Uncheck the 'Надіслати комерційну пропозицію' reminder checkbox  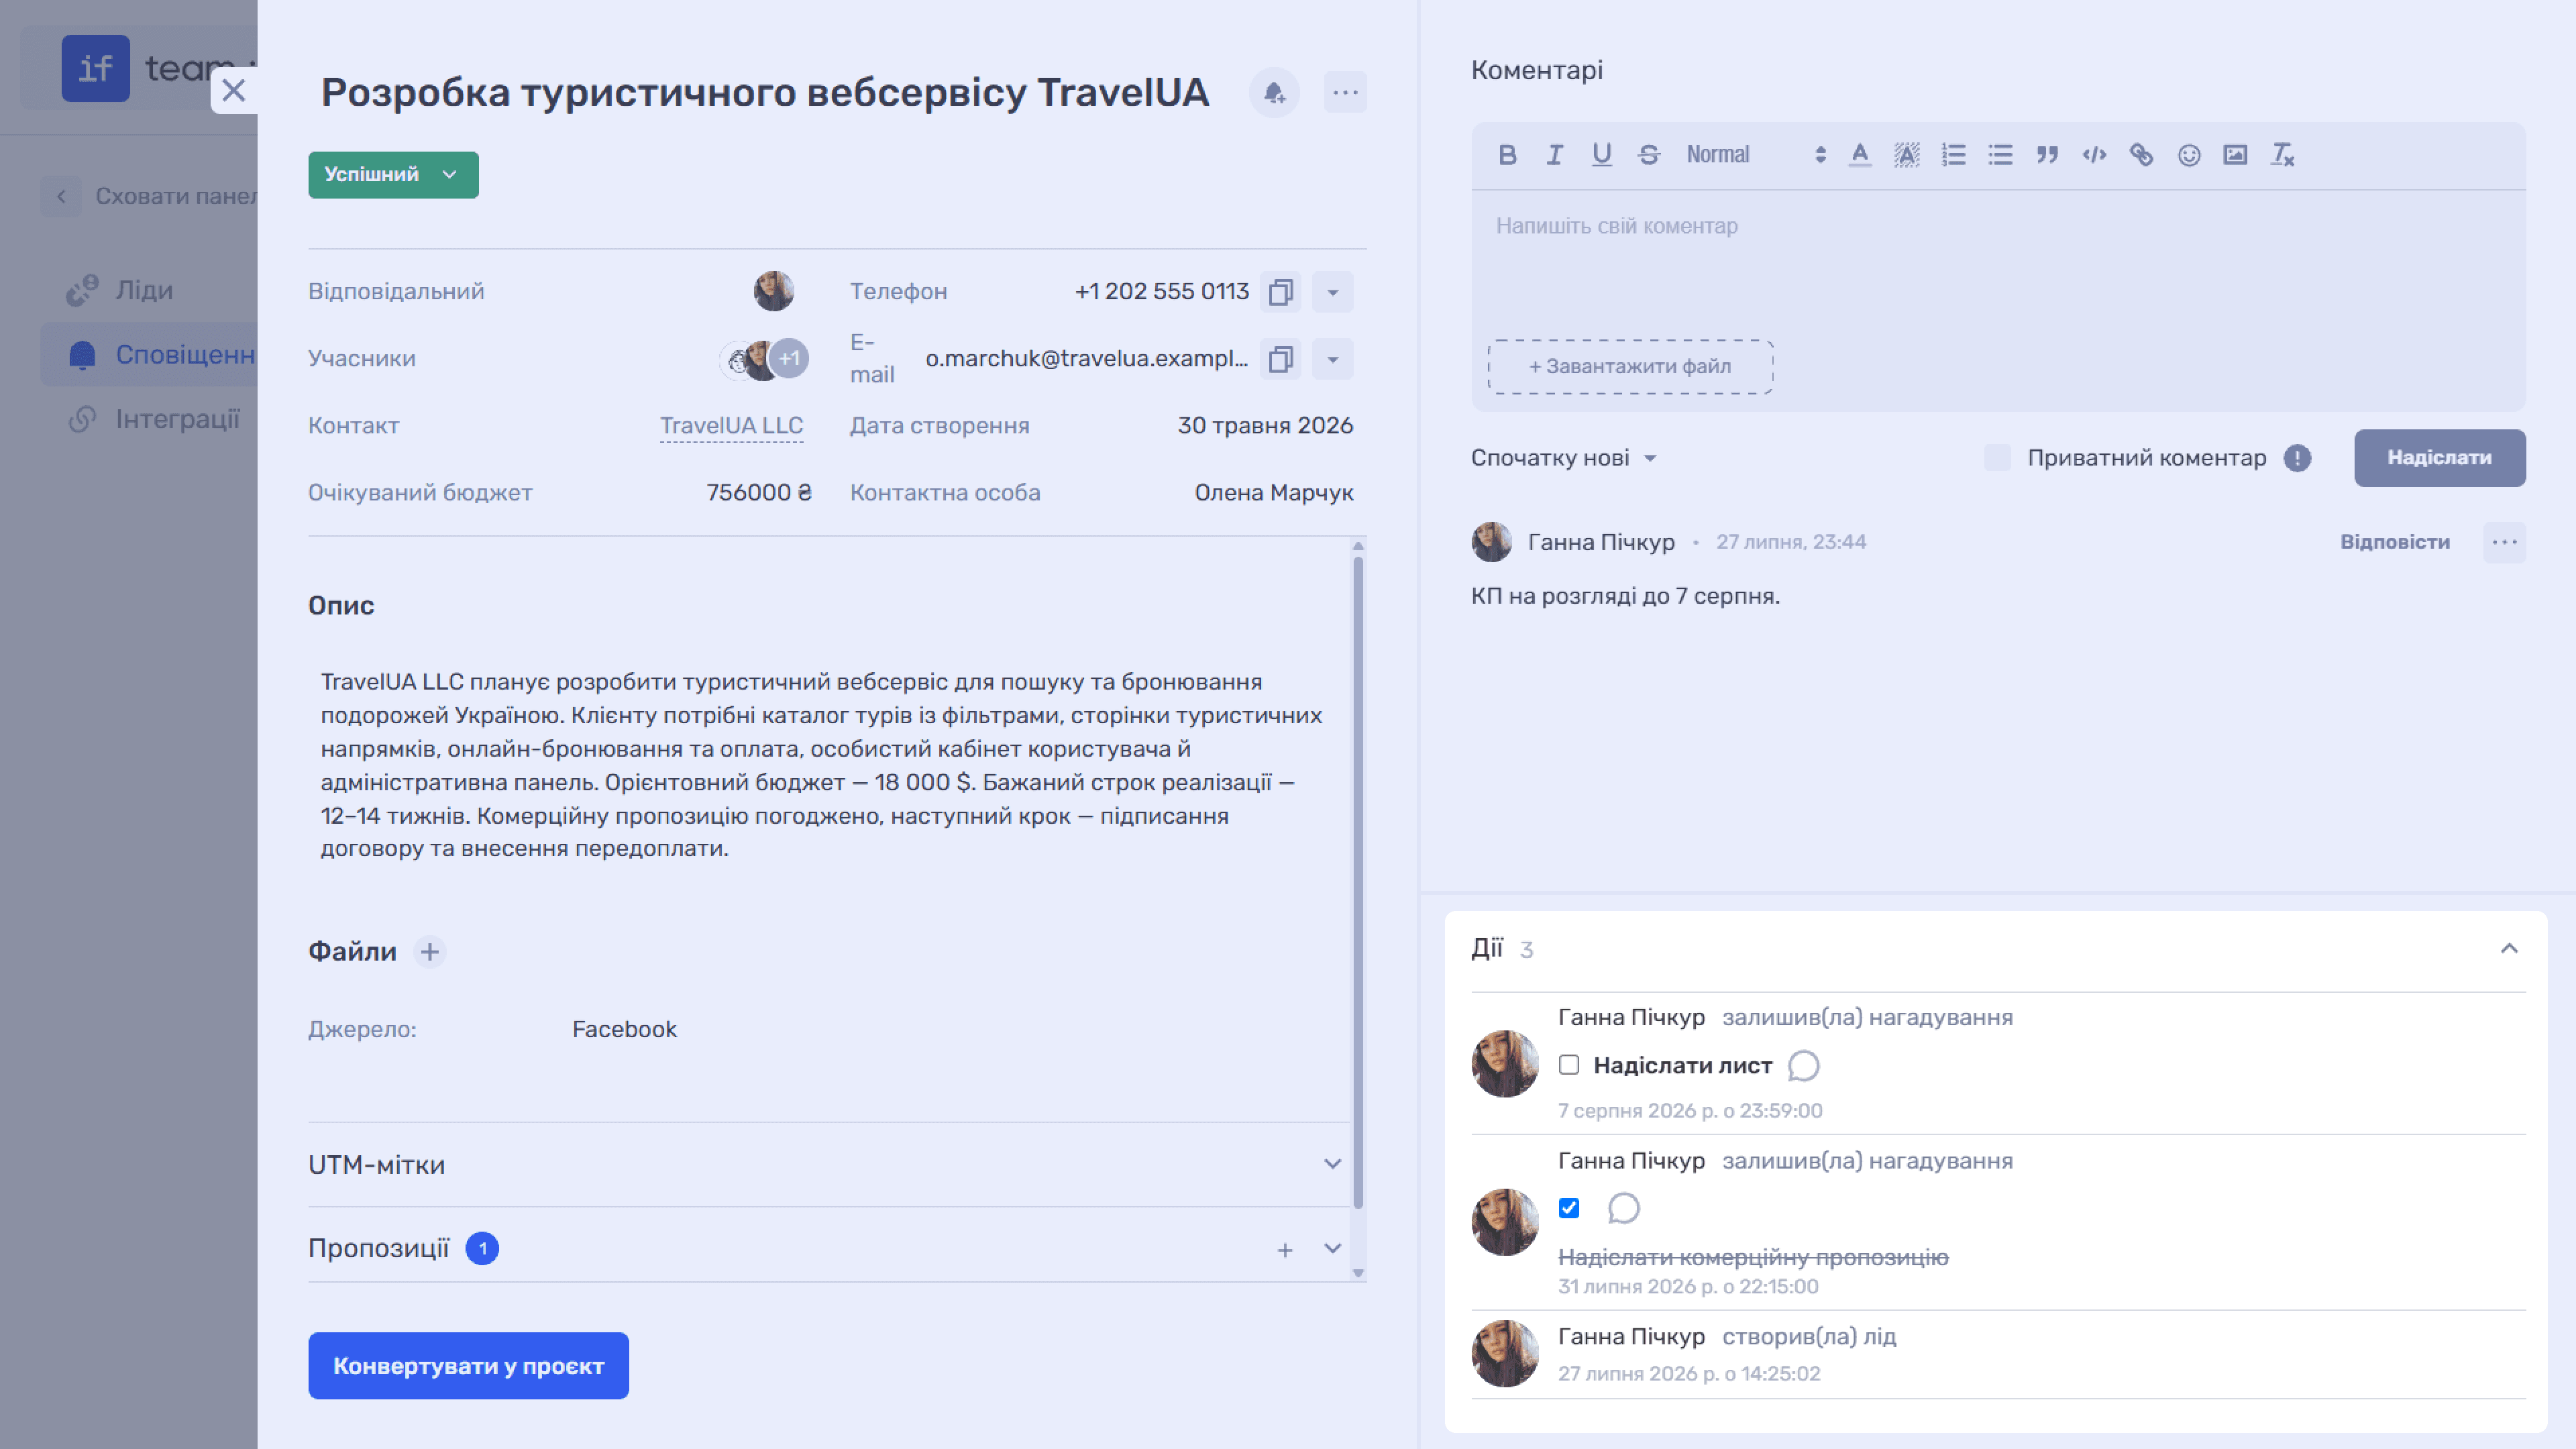tap(1569, 1208)
